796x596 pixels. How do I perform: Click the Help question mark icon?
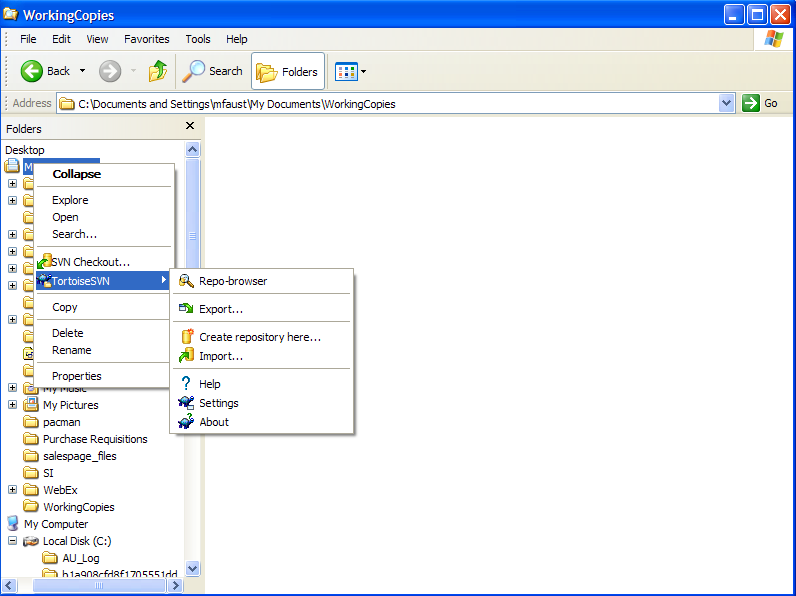coord(186,383)
